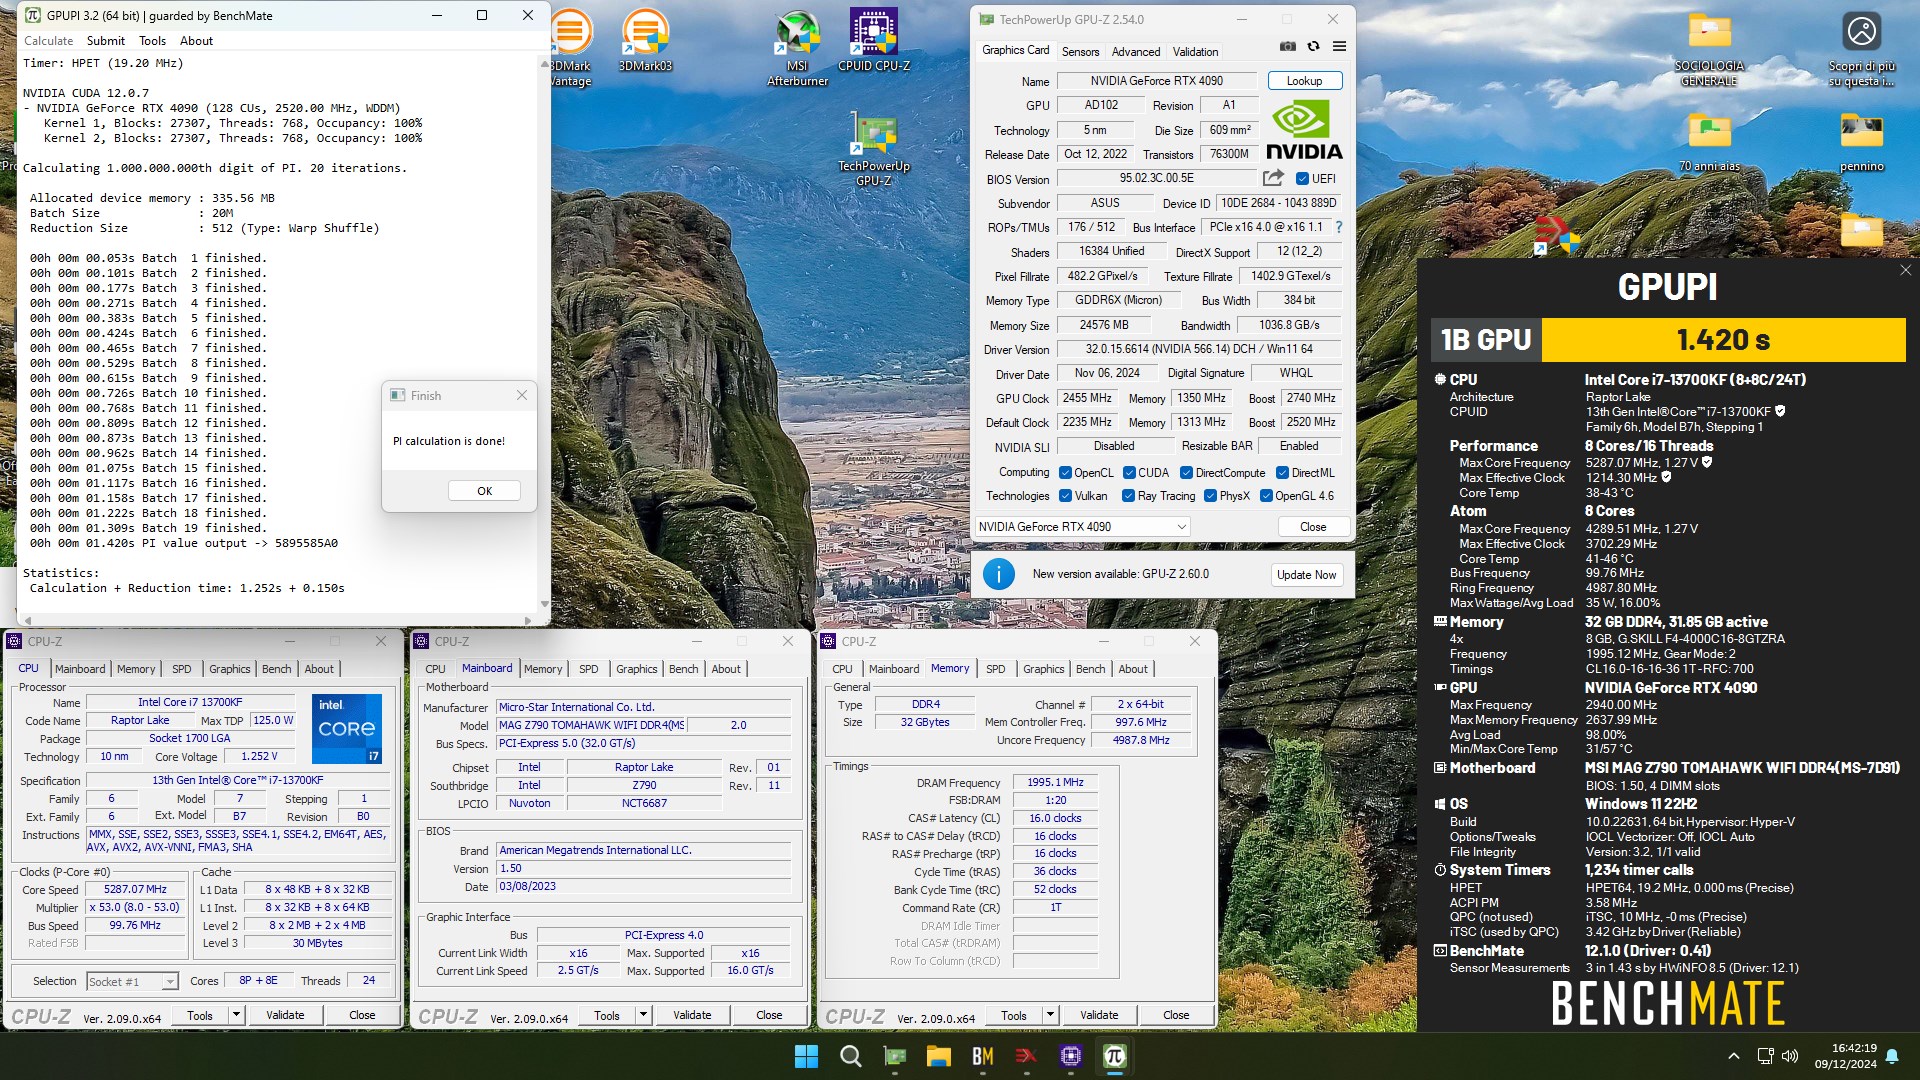Viewport: 1920px width, 1080px height.
Task: Toggle the UEFI checkbox in GPU-Z
Action: pos(1302,179)
